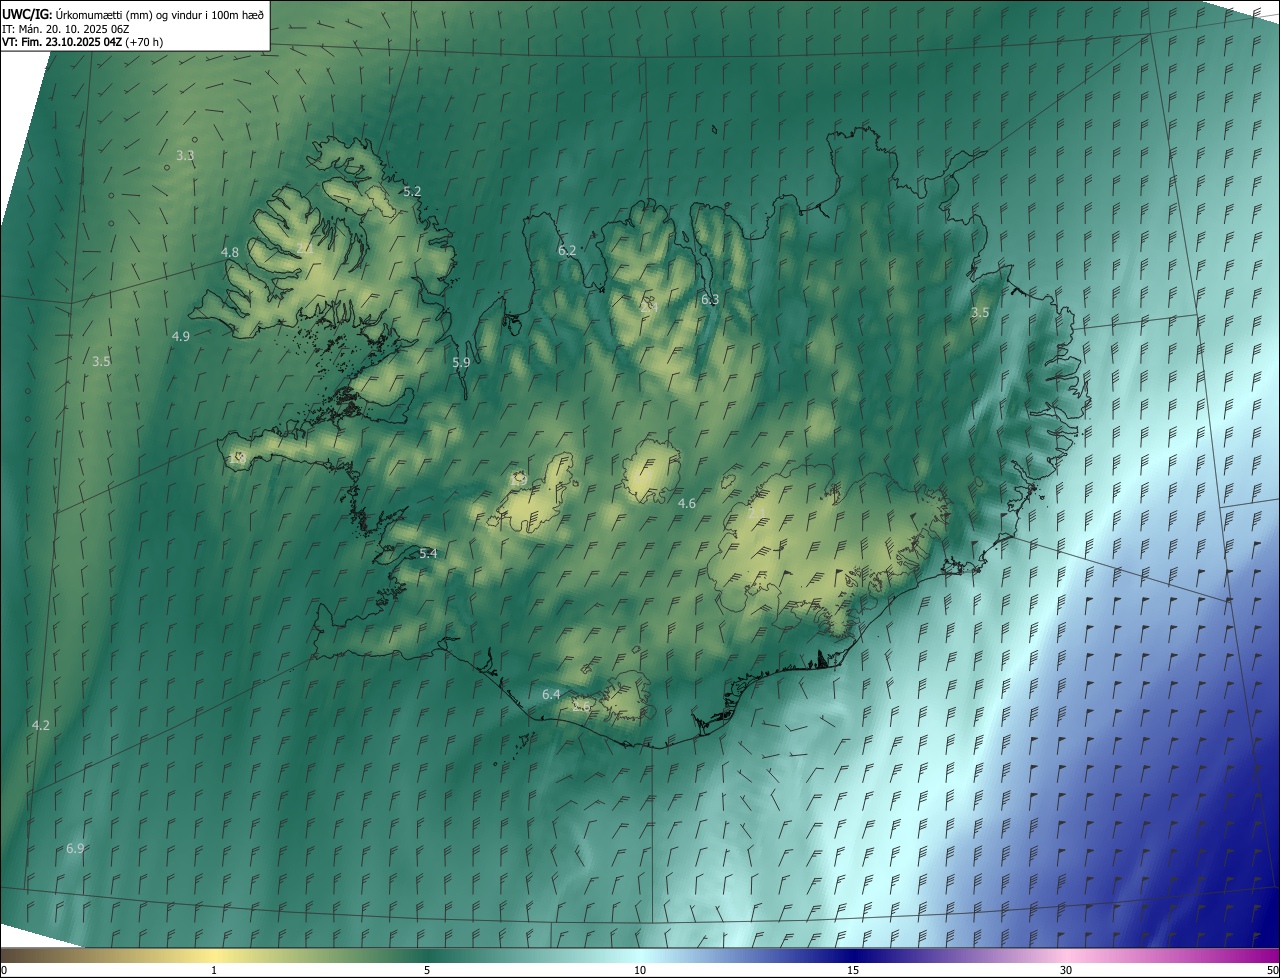The height and width of the screenshot is (978, 1280).
Task: Click the 5.4 value label on the map
Action: [428, 554]
